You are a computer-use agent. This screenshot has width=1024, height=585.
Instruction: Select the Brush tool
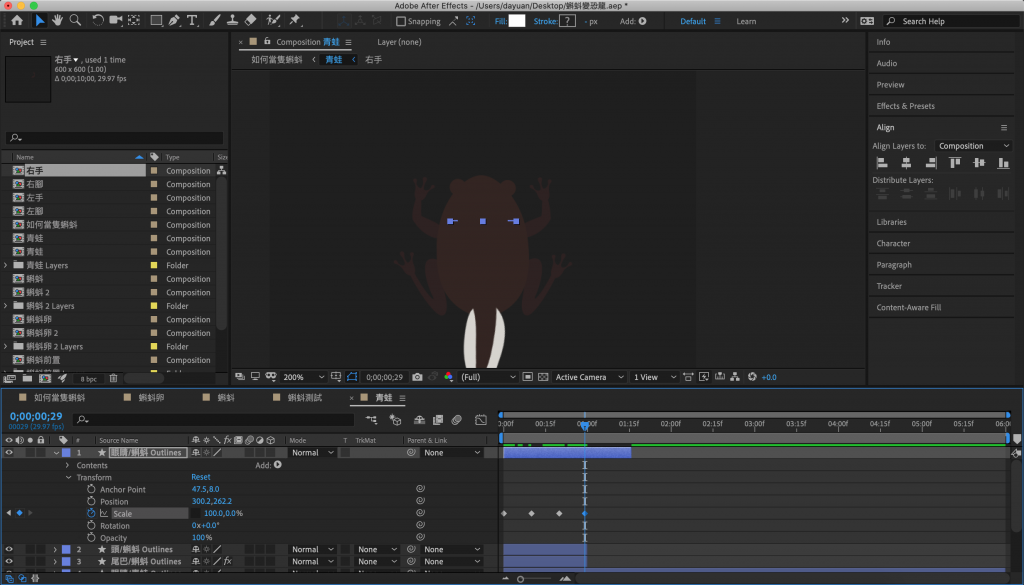214,21
